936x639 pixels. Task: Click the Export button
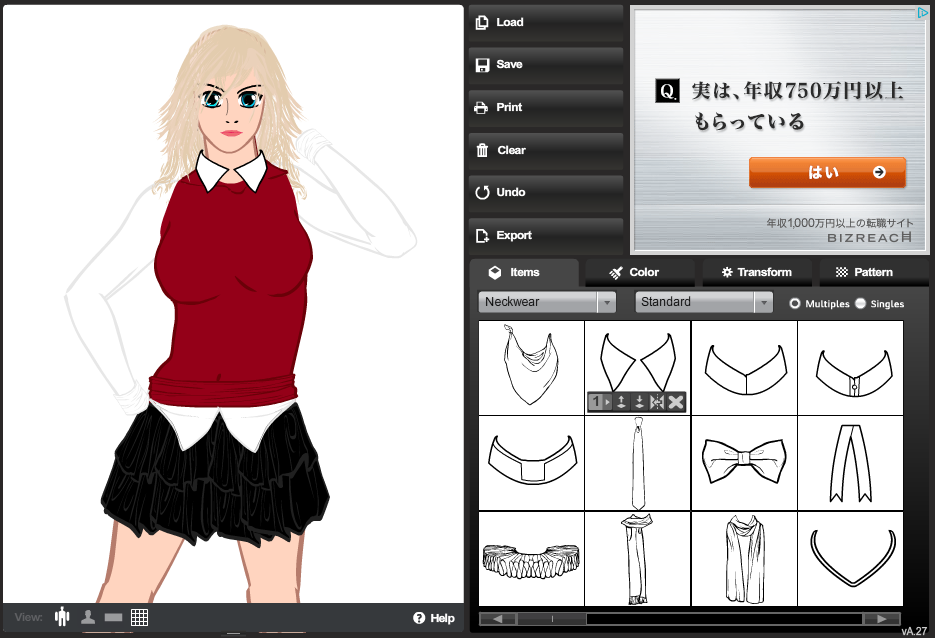(545, 235)
